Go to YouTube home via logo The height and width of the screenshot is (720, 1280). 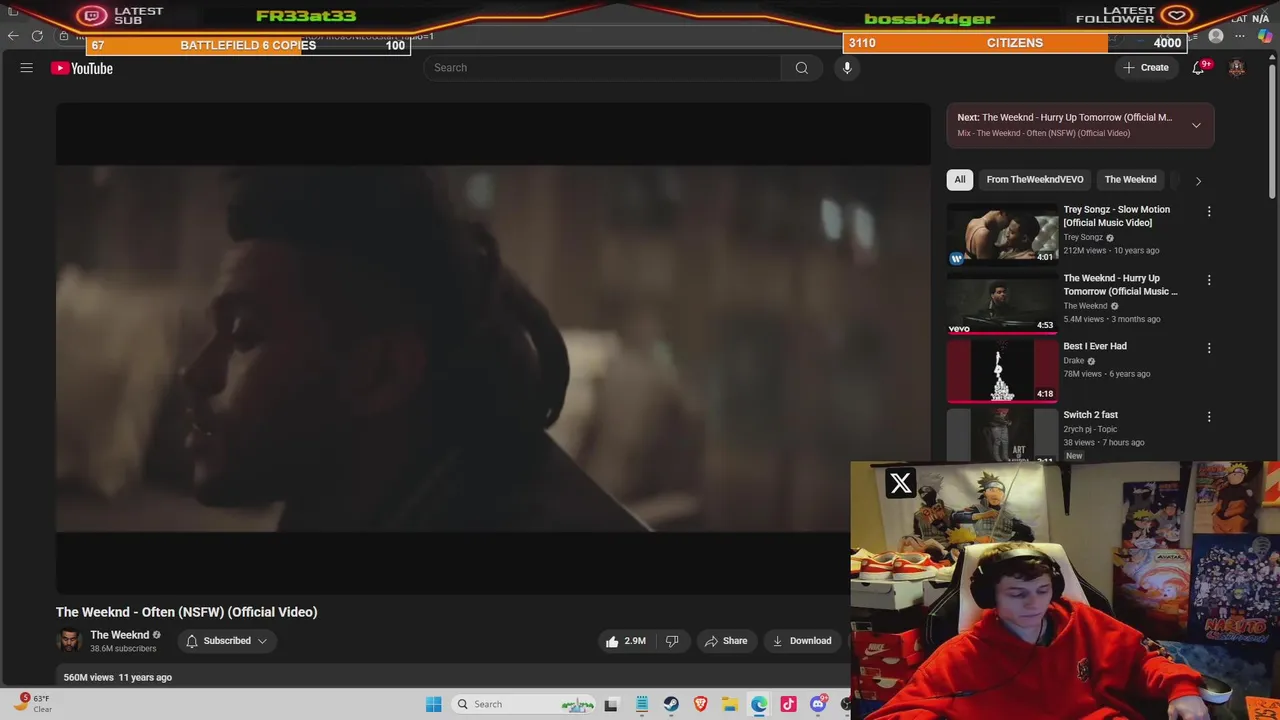82,68
